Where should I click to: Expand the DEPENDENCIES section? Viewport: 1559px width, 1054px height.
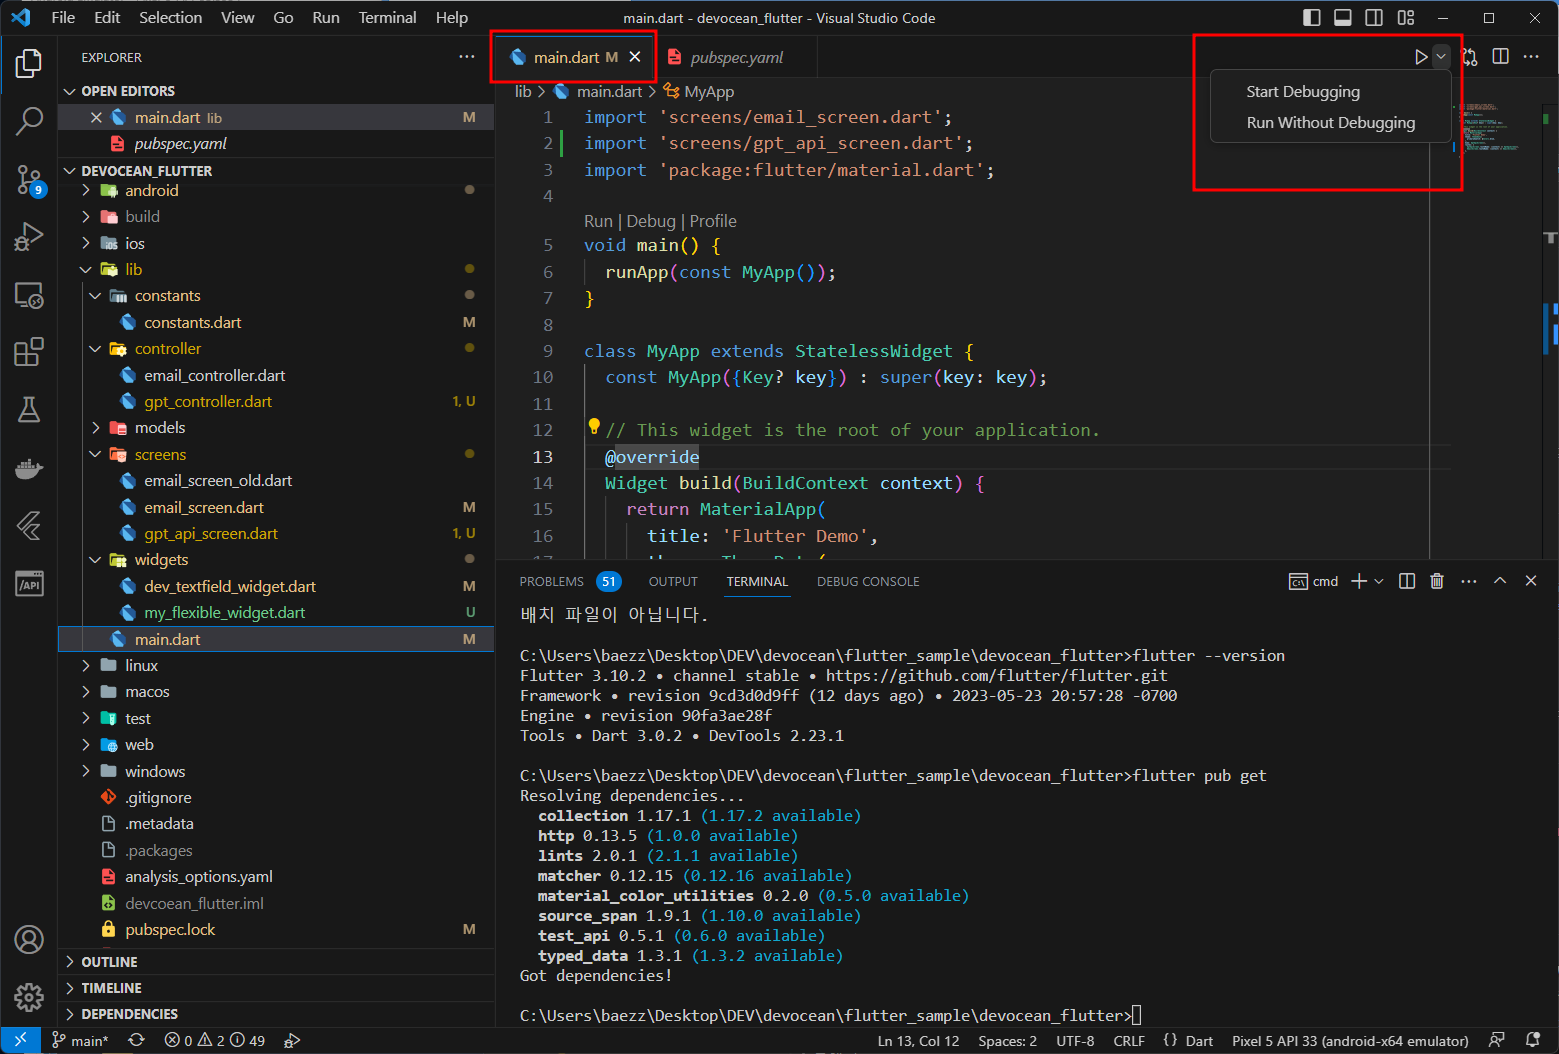(x=276, y=1014)
